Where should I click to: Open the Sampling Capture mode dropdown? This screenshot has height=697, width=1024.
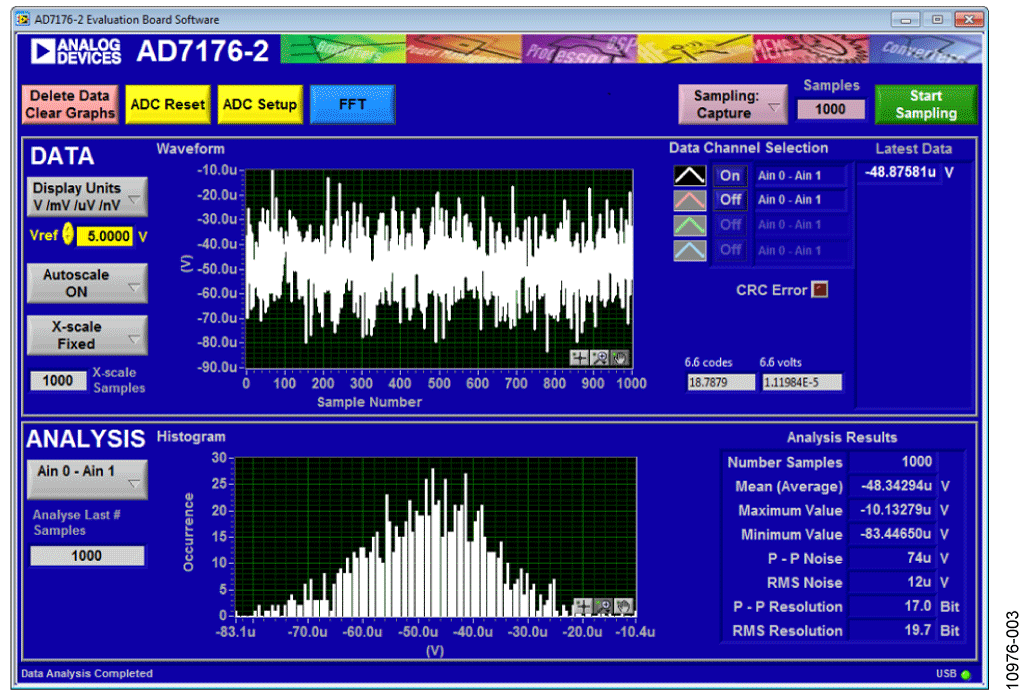733,105
